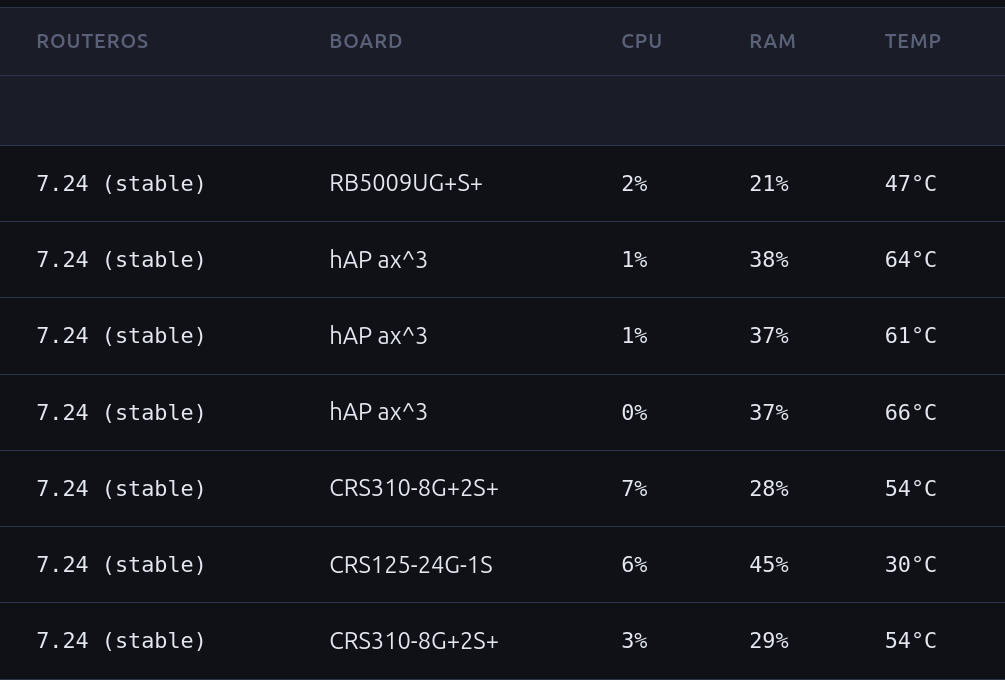1005x680 pixels.
Task: Select the CRS125-24G-1S board cell
Action: tap(411, 565)
